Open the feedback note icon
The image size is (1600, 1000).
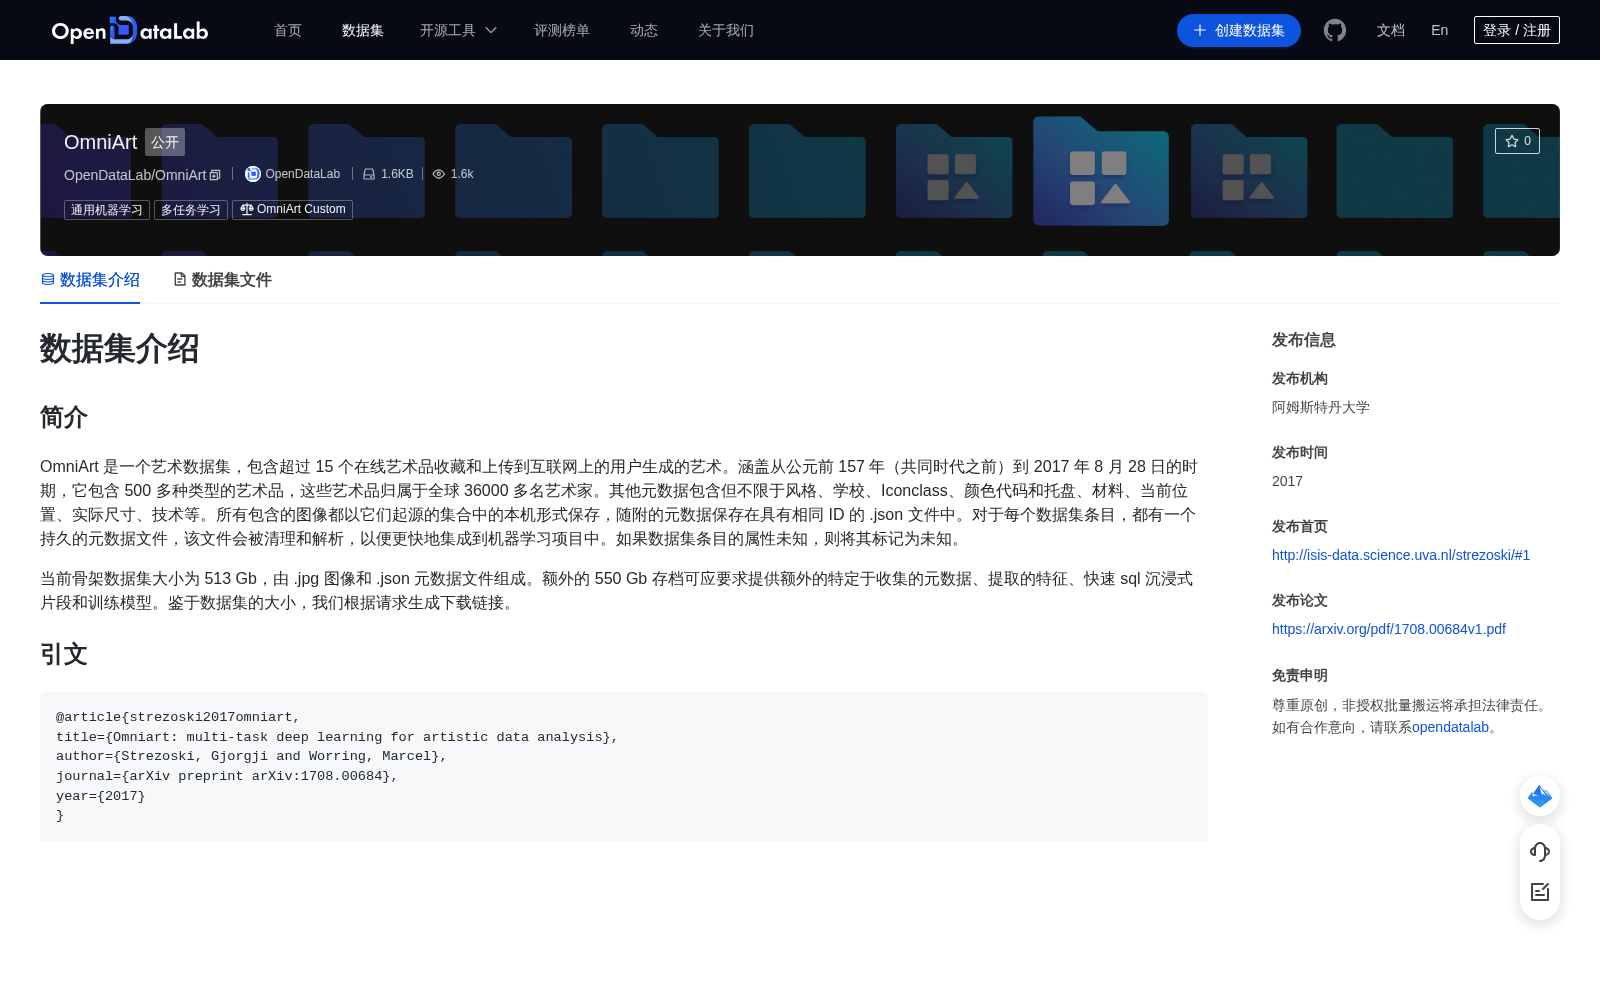(1540, 892)
